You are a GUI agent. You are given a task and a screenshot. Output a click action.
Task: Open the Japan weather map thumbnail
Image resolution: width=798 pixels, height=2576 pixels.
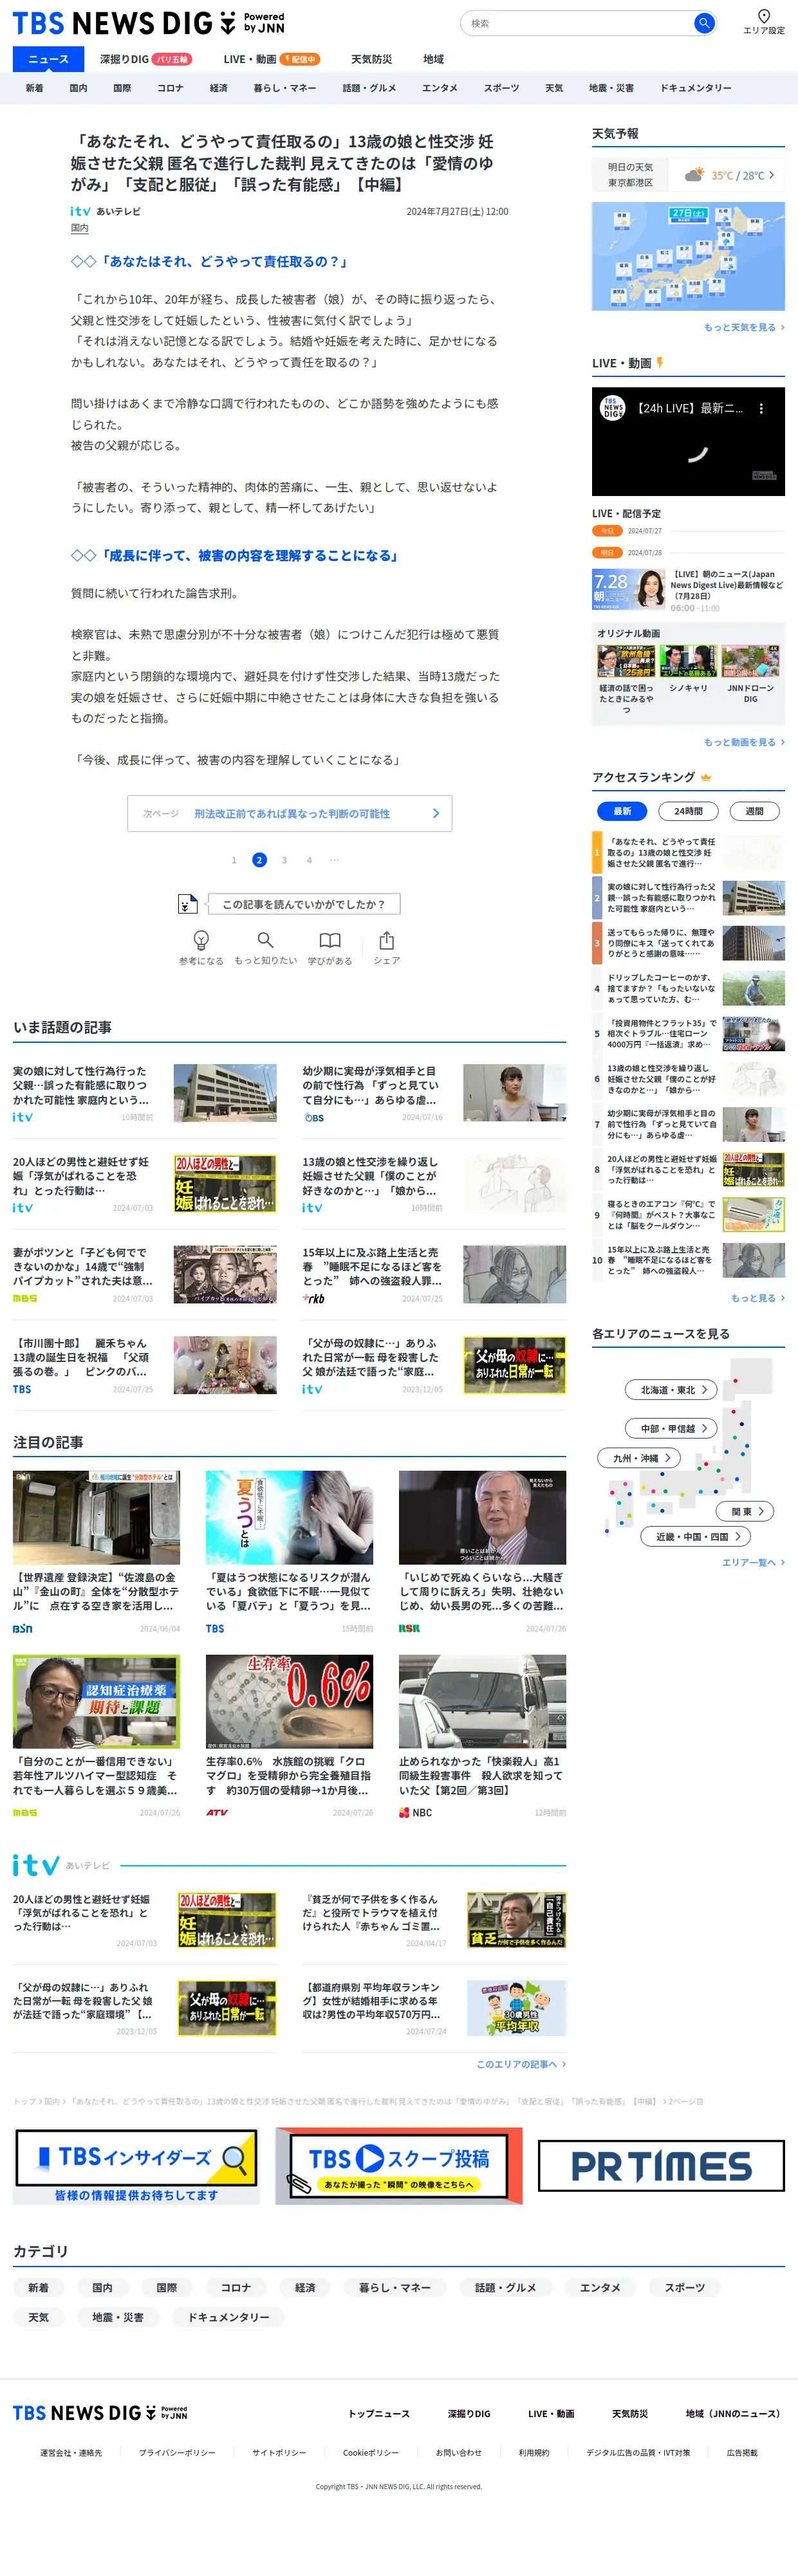(688, 256)
